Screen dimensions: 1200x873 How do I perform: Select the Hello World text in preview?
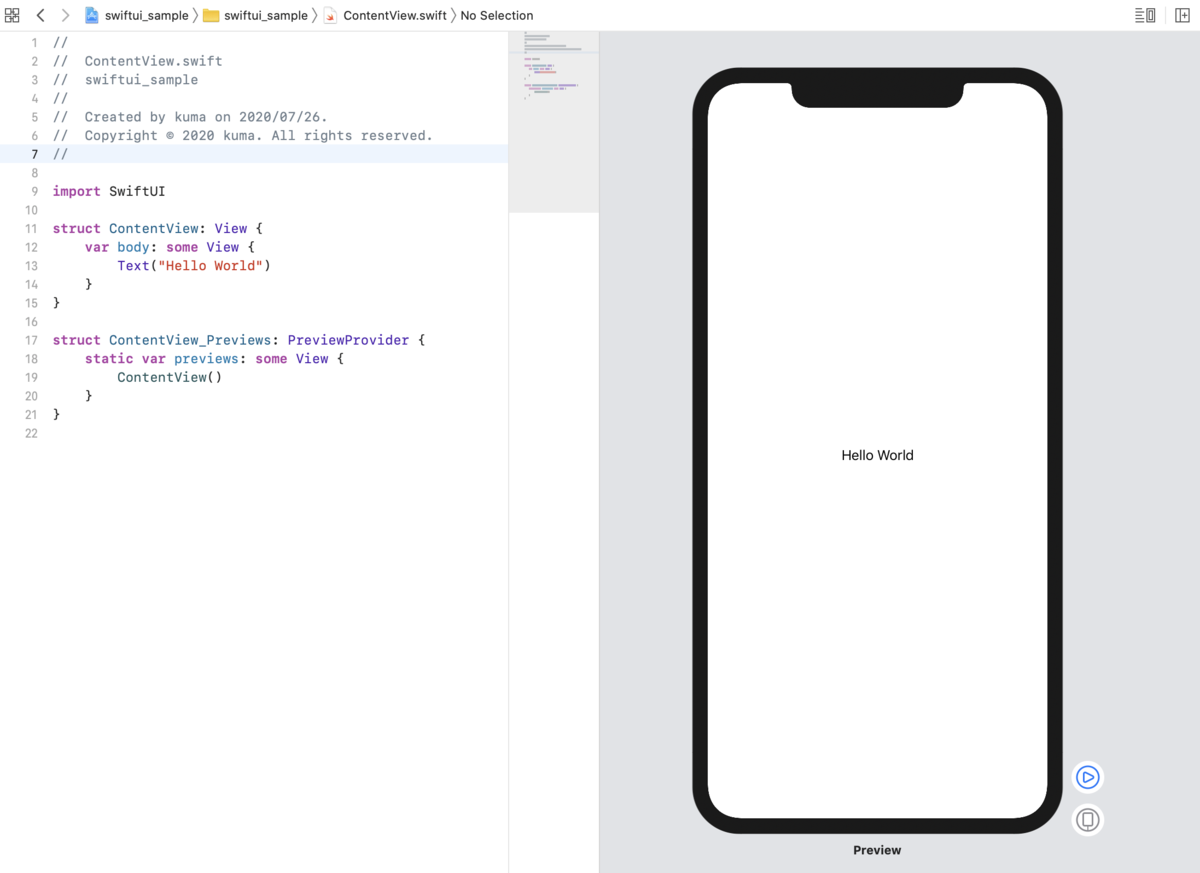point(877,455)
